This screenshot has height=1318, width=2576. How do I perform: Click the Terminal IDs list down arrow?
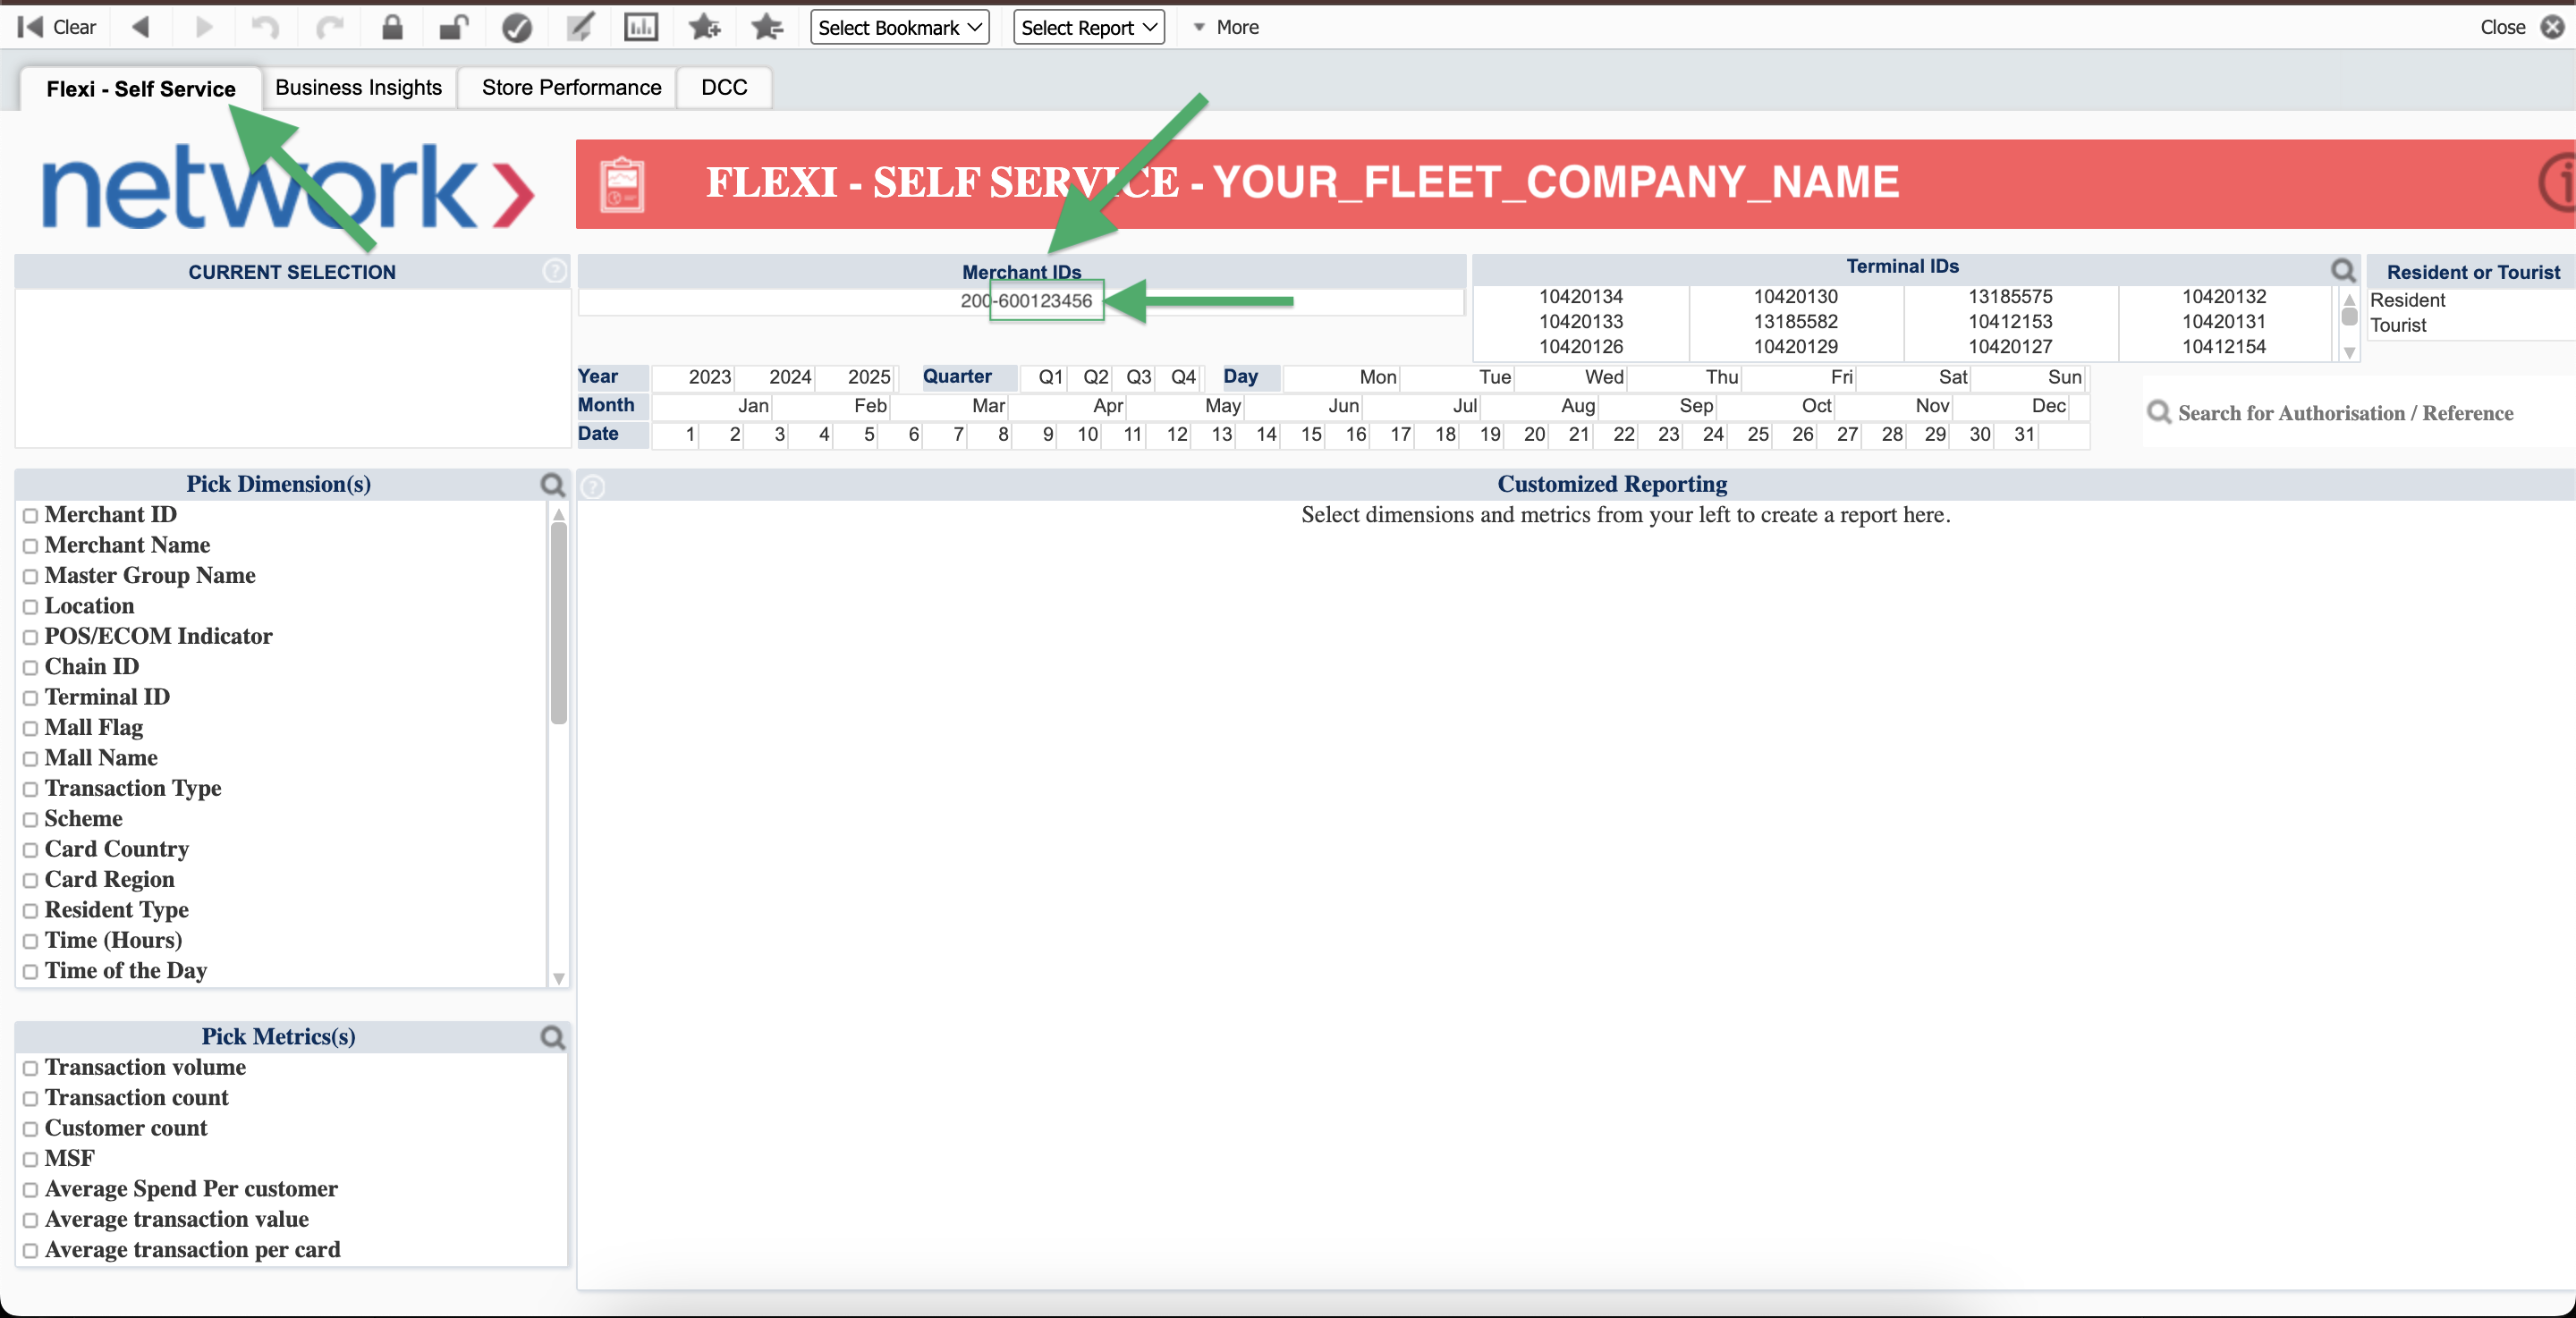[x=2349, y=352]
